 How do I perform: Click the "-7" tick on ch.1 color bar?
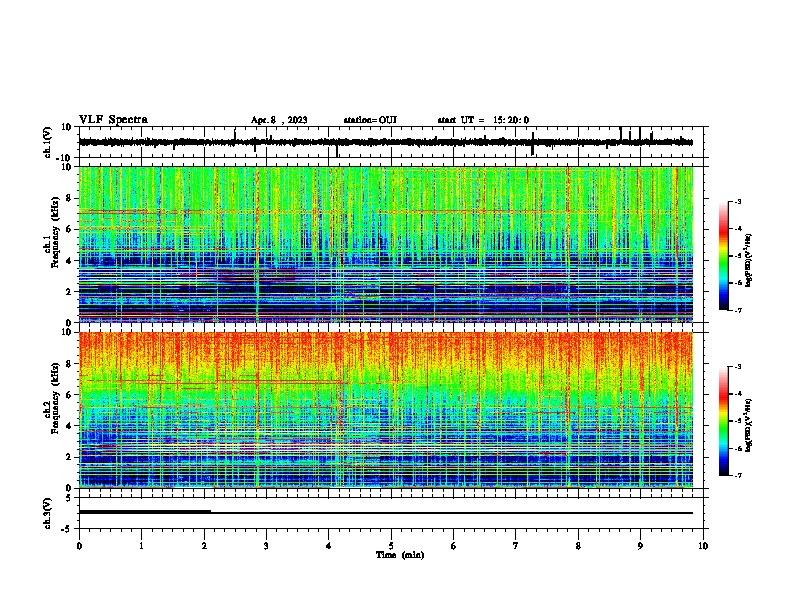[737, 310]
